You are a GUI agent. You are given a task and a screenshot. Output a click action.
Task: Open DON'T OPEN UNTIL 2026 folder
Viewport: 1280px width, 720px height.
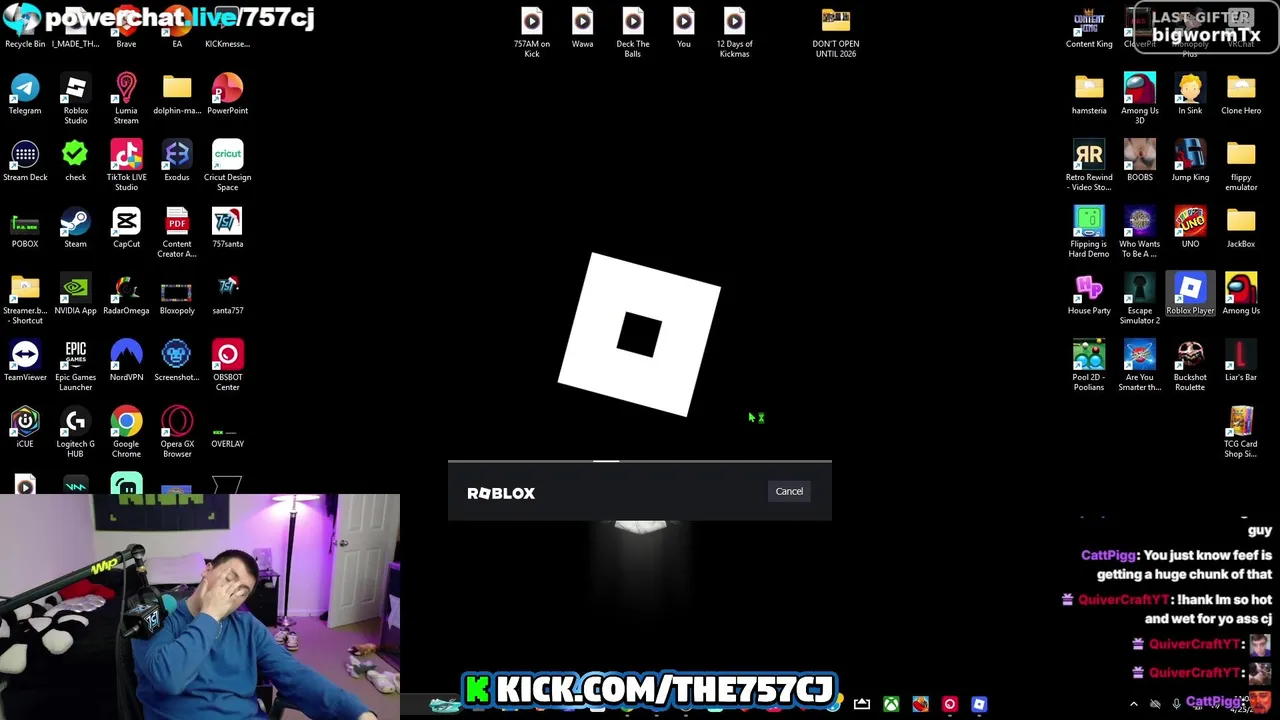tap(836, 32)
